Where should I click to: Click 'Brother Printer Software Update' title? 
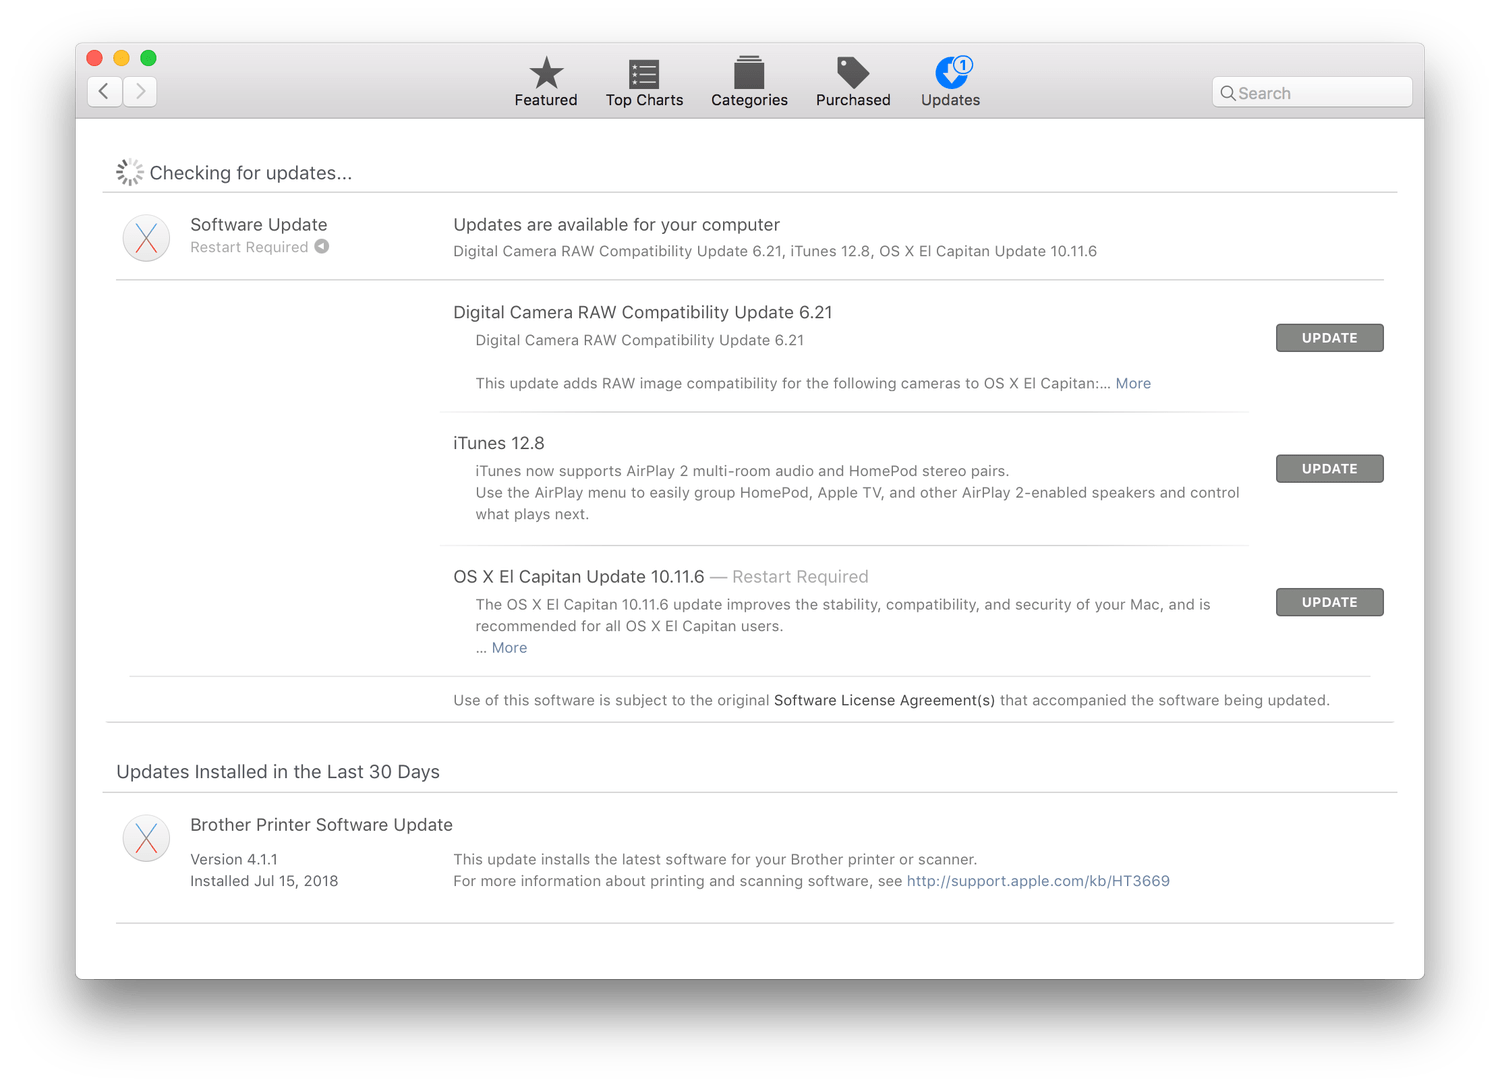pyautogui.click(x=321, y=825)
